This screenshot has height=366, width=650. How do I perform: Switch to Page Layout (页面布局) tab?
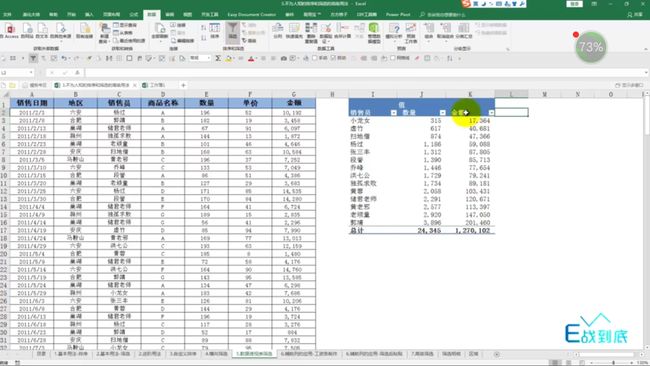pyautogui.click(x=112, y=15)
